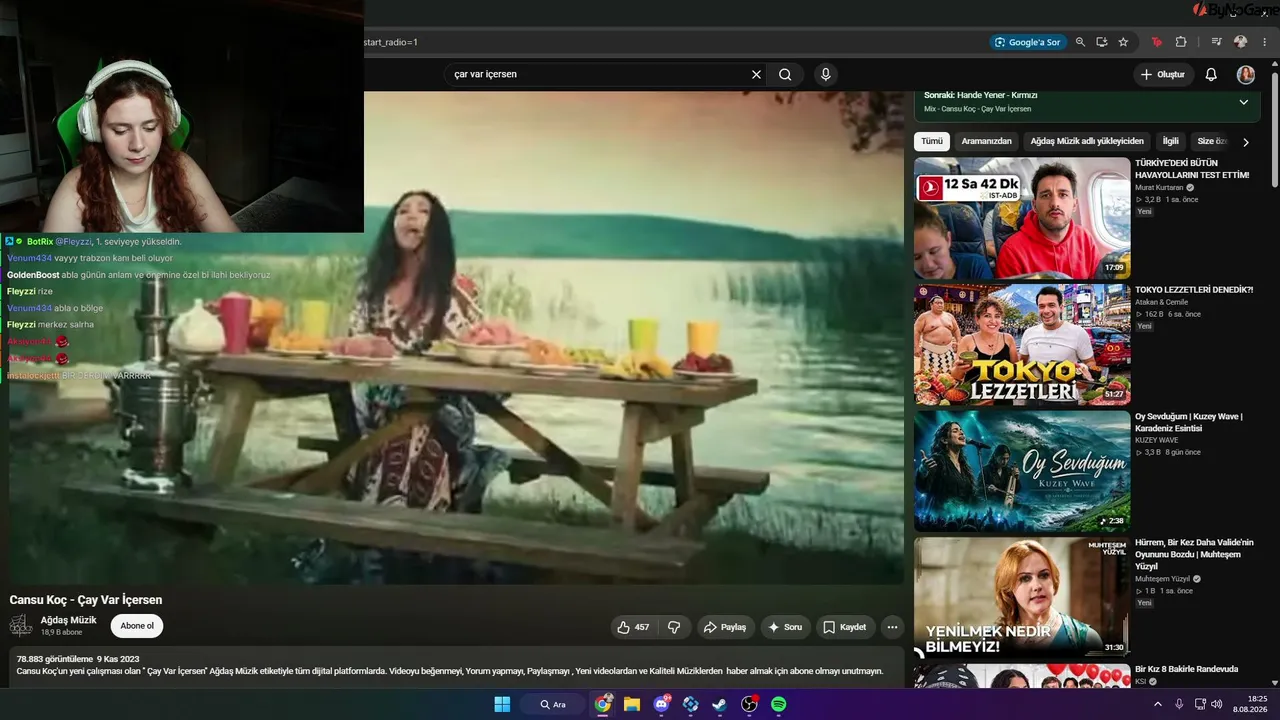
Task: Bookmark this page with the star icon
Action: pyautogui.click(x=1123, y=42)
